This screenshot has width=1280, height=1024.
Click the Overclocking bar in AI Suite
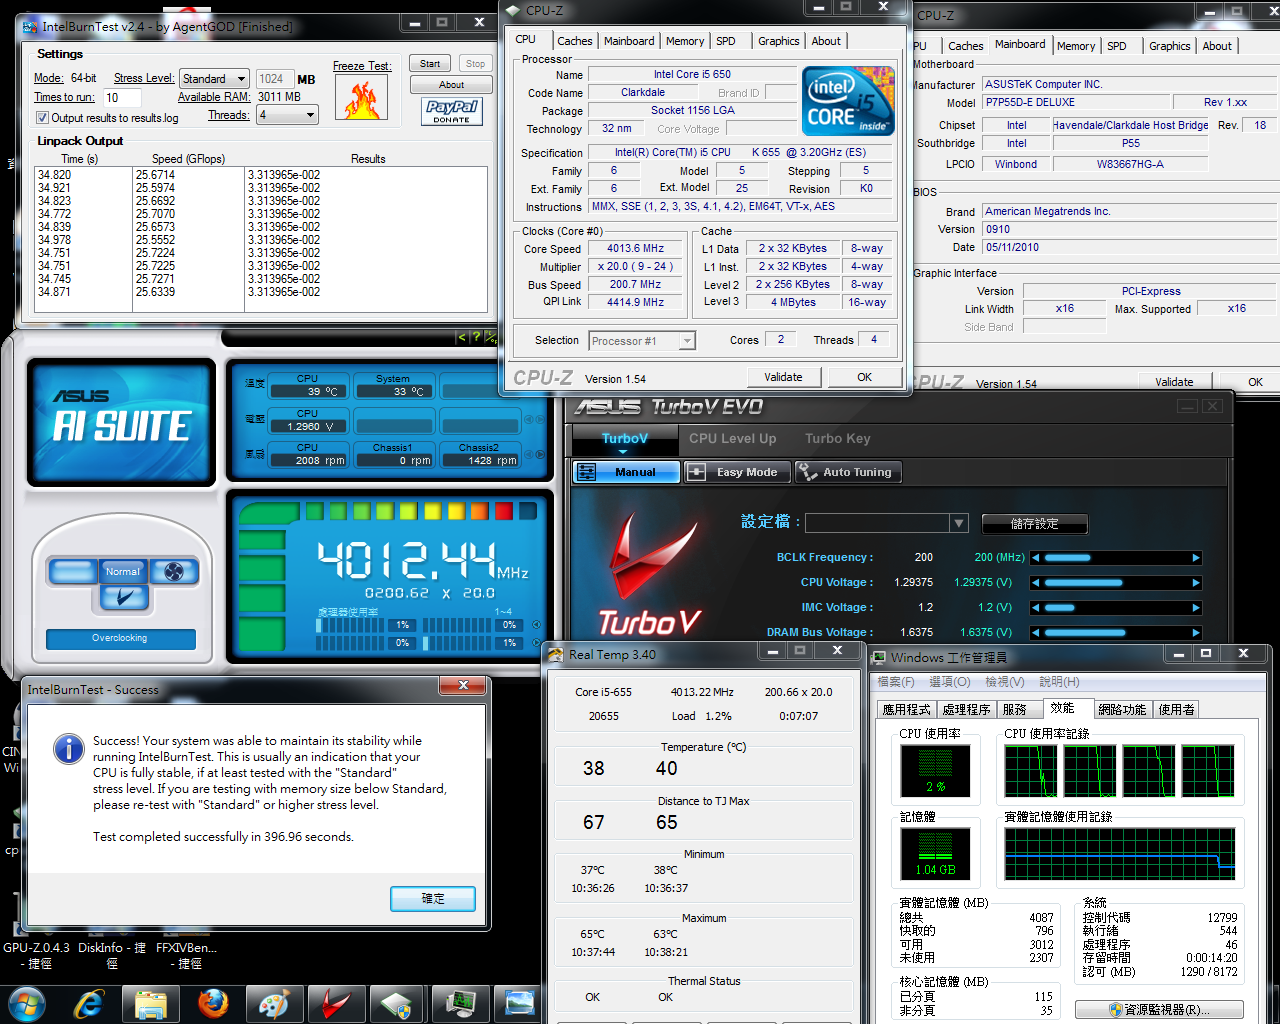[120, 639]
